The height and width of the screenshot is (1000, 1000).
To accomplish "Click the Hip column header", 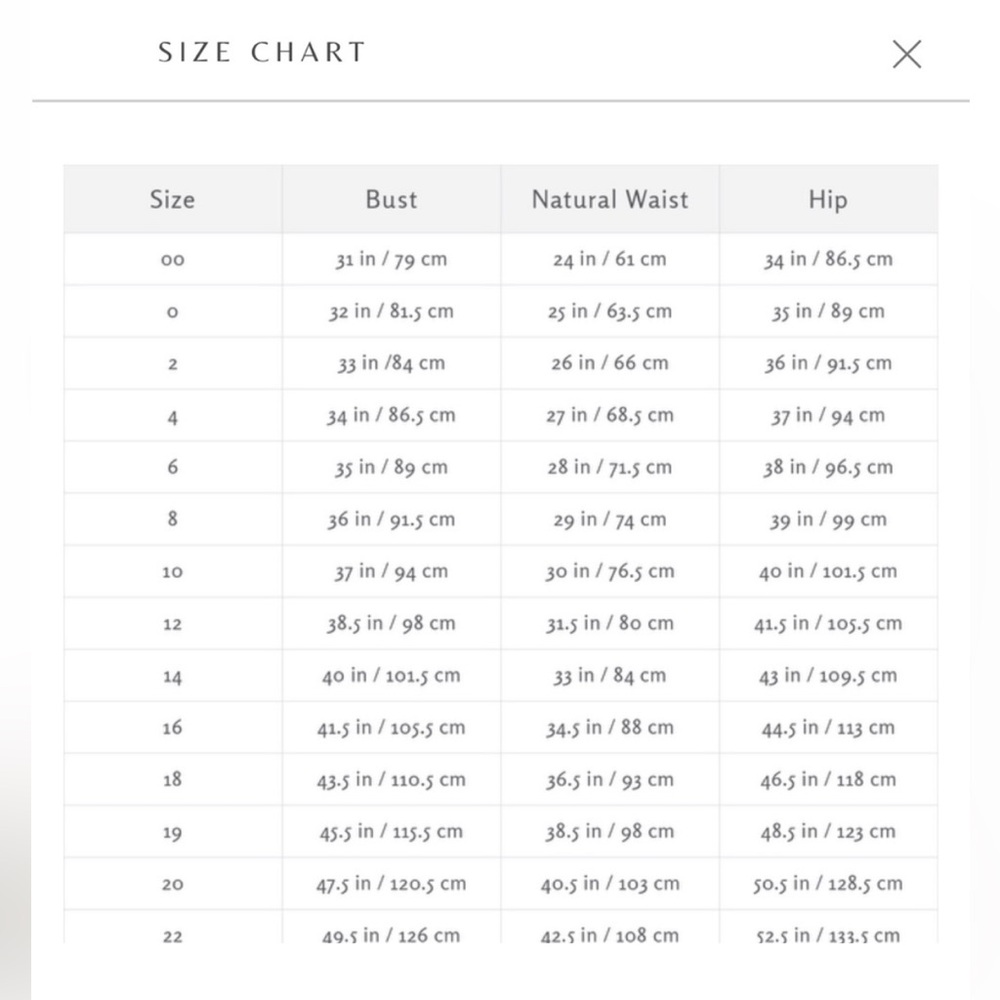I will click(828, 200).
